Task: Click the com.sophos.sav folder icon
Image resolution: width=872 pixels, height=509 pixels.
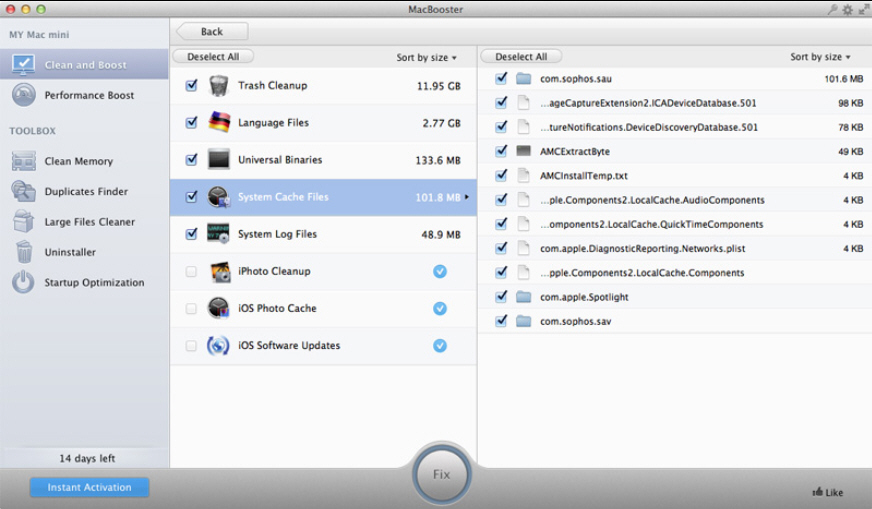Action: tap(523, 321)
